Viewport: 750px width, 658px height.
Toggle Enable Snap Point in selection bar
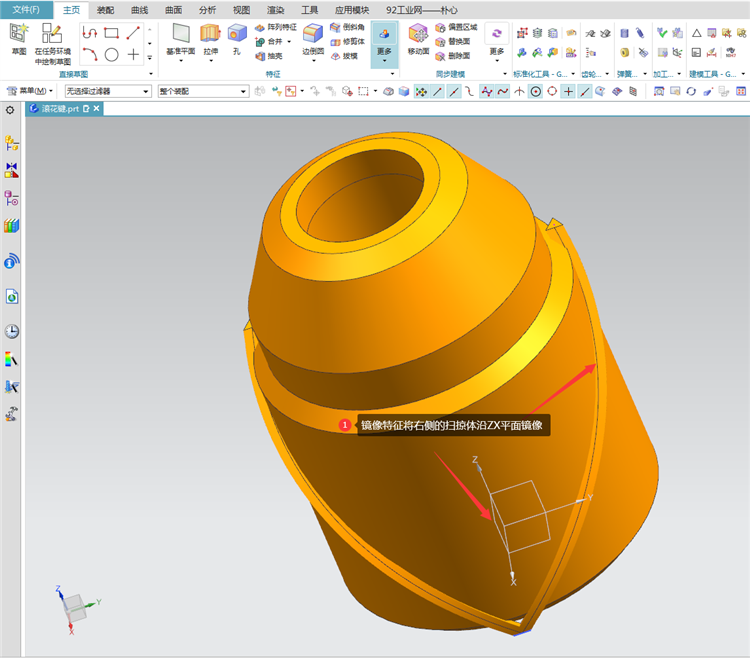421,91
